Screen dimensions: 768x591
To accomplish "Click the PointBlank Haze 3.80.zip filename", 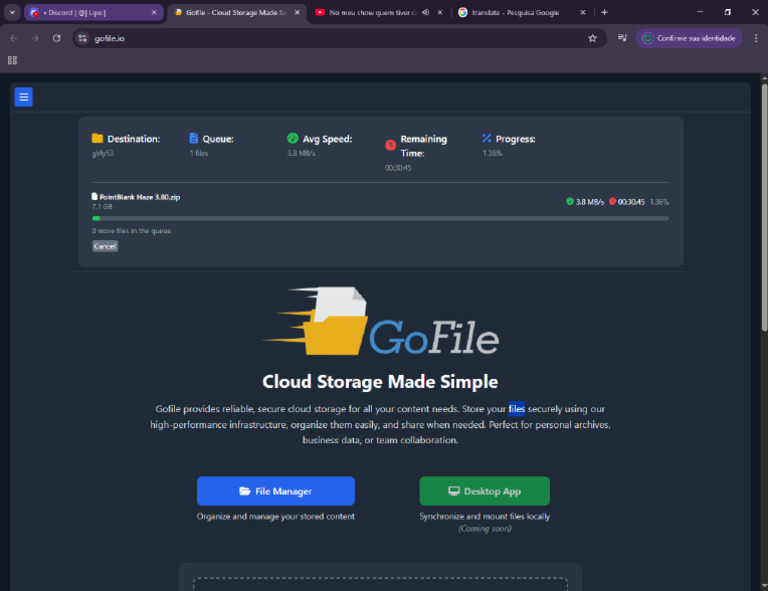I will point(140,197).
